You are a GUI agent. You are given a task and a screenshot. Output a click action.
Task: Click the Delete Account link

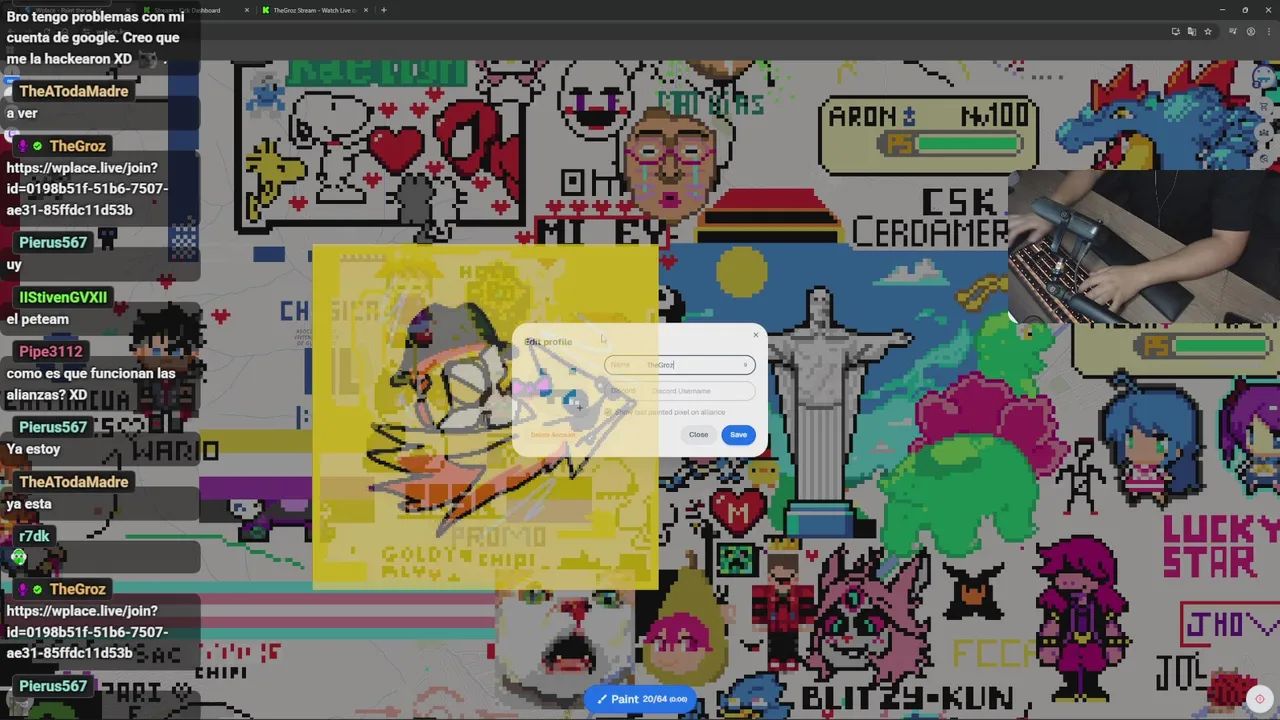(x=552, y=435)
